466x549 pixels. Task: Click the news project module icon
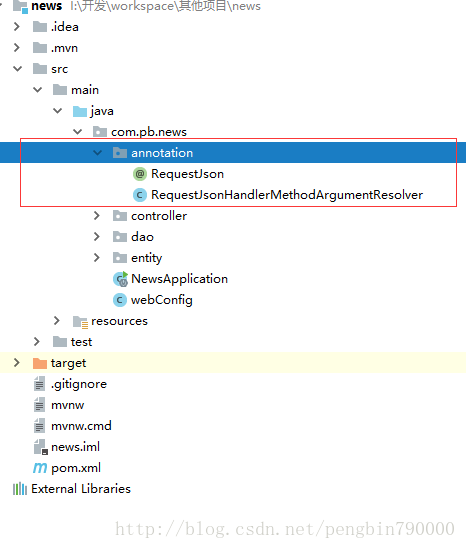click(20, 6)
